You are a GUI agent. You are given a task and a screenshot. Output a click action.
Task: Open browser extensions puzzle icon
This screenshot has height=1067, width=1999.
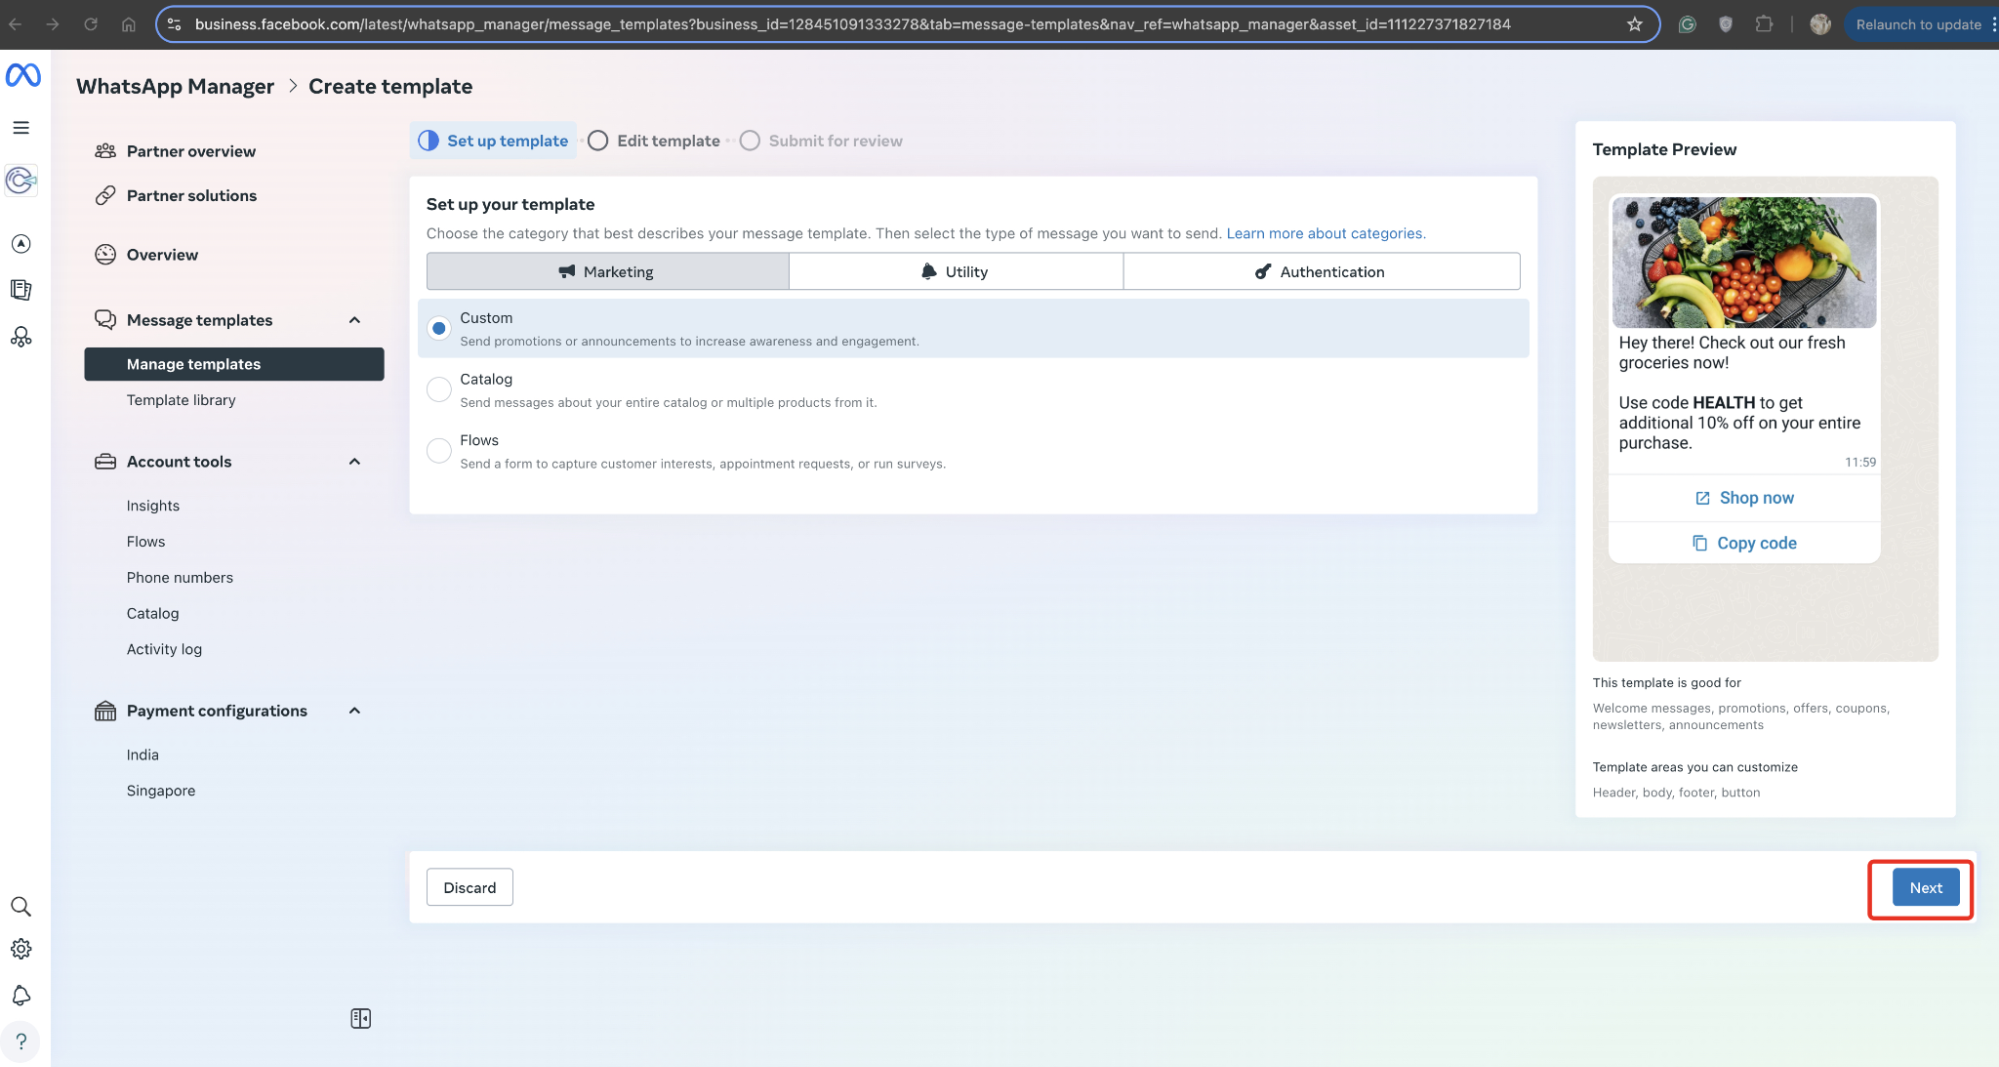(x=1764, y=24)
